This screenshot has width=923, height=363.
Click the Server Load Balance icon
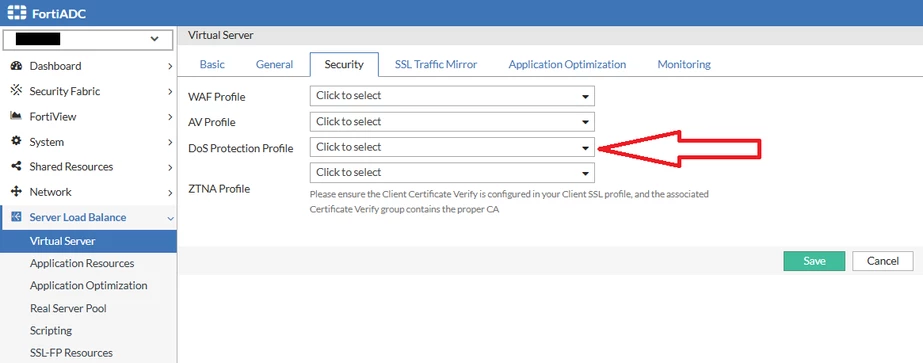[16, 217]
